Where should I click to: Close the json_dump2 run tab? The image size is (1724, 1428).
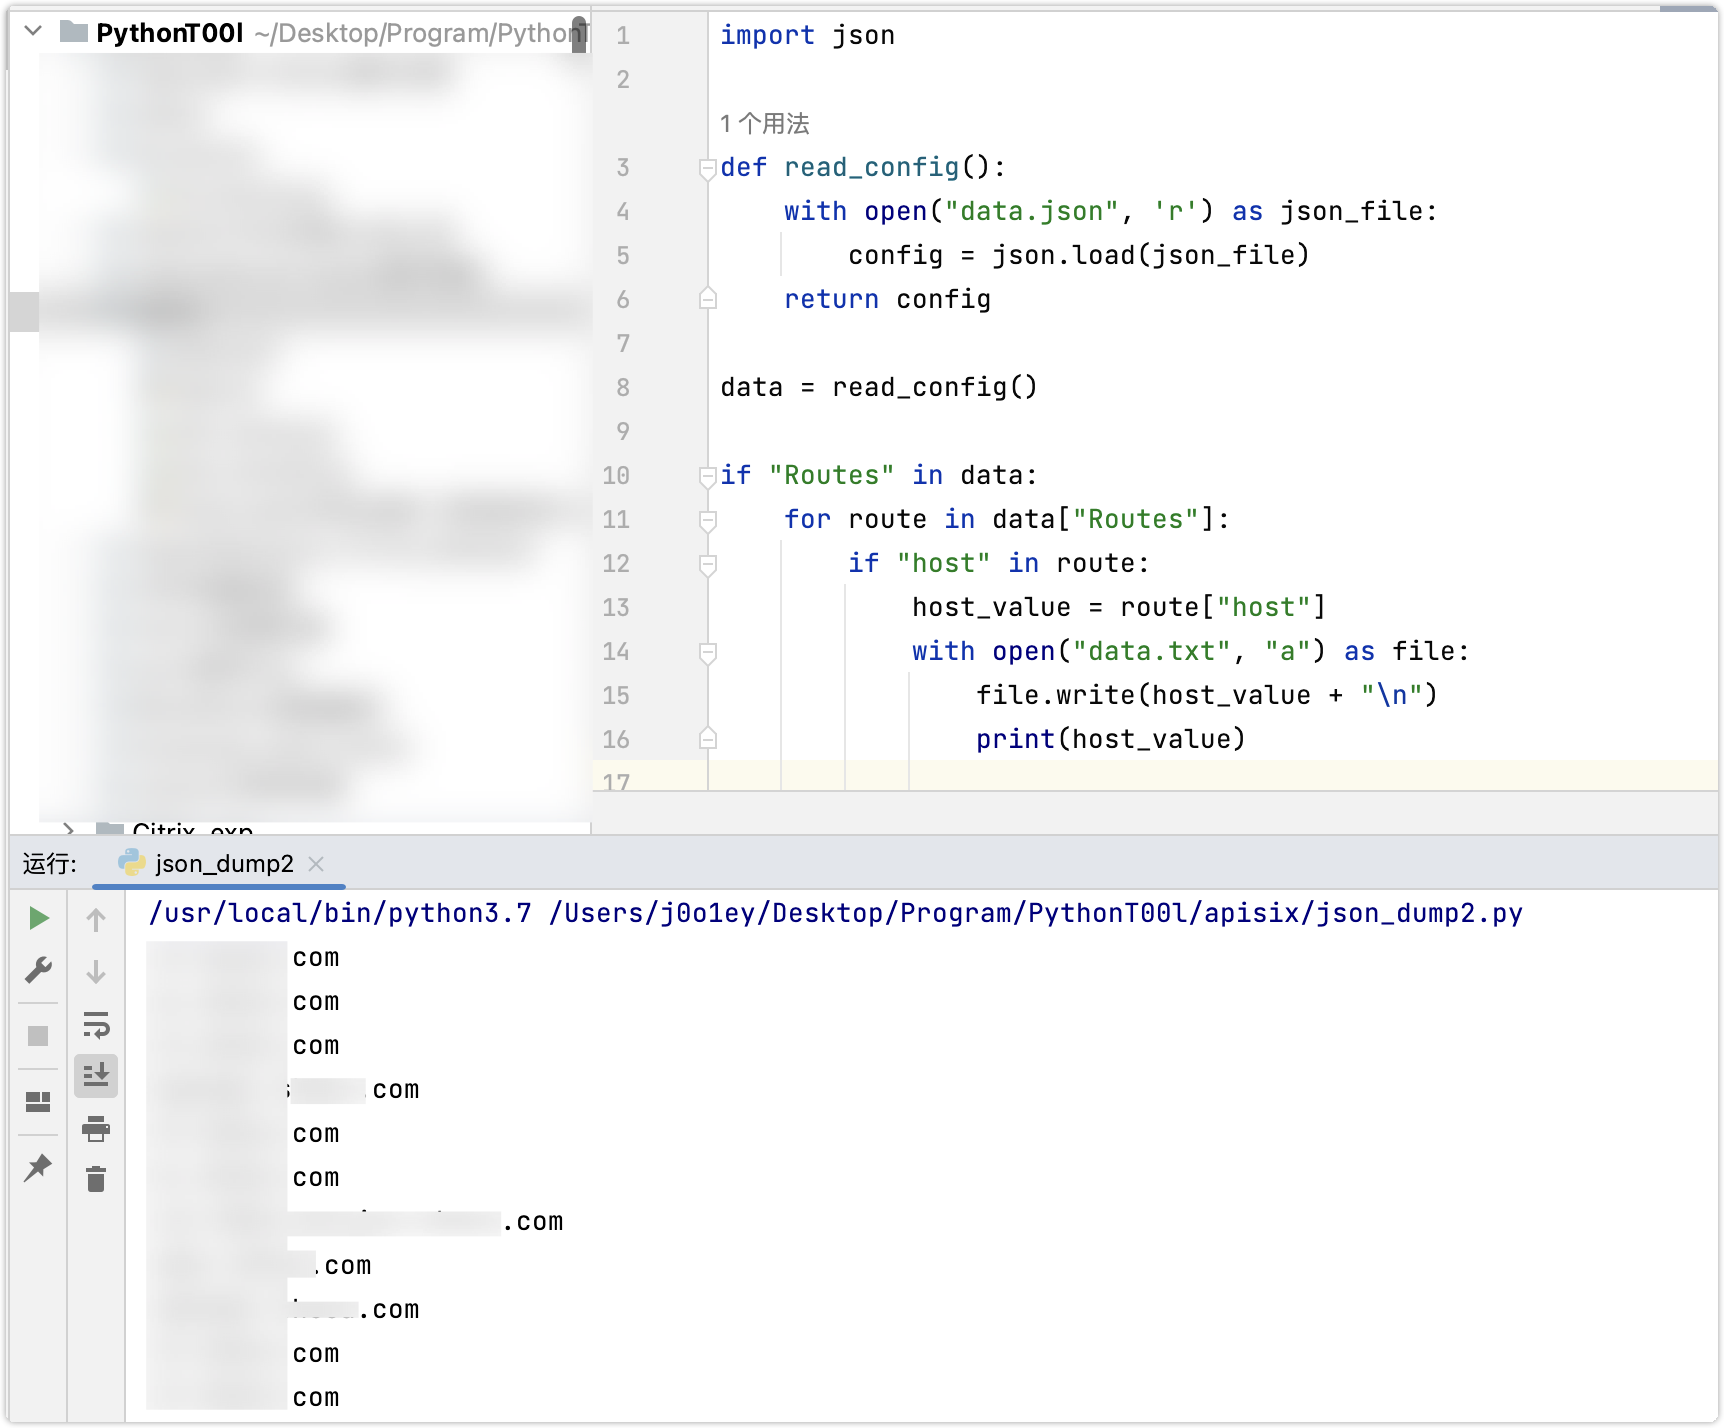(x=316, y=864)
